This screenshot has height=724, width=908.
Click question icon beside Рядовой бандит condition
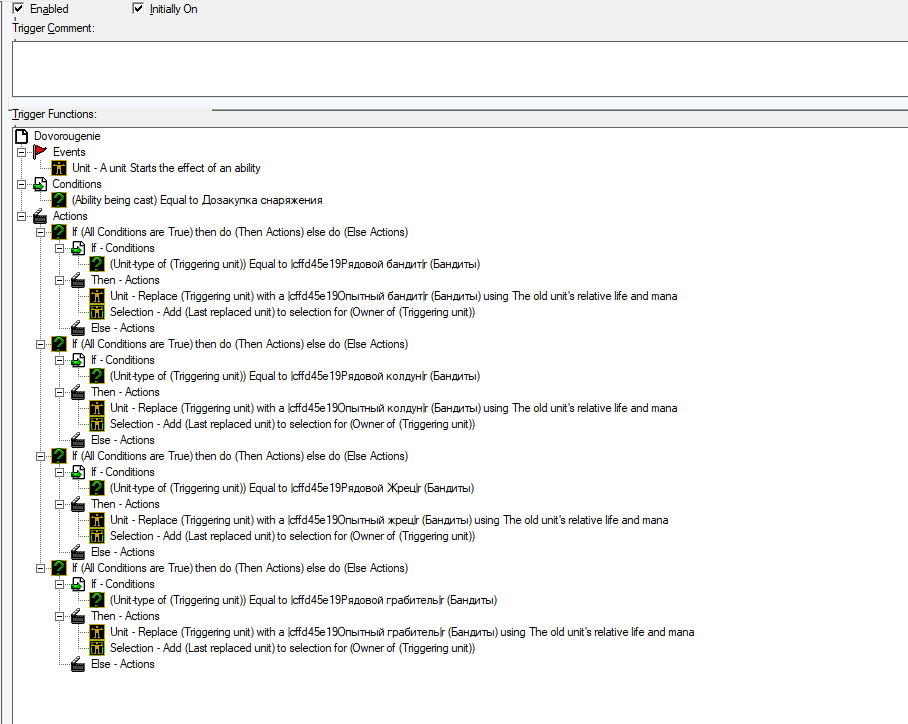click(x=97, y=264)
